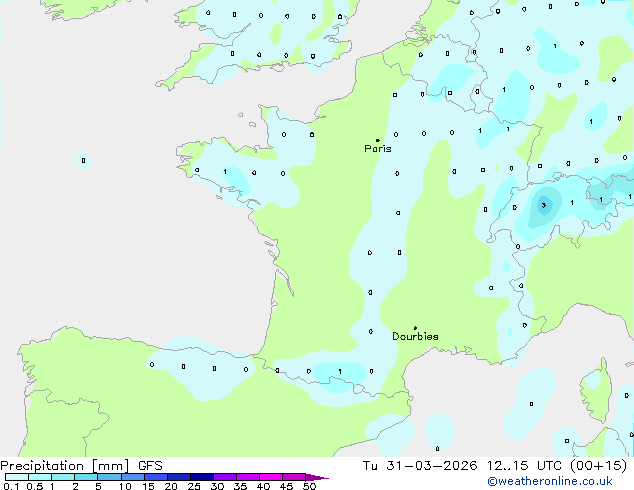
Task: Pick the 5–10 mm legend swatch
Action: tap(109, 477)
